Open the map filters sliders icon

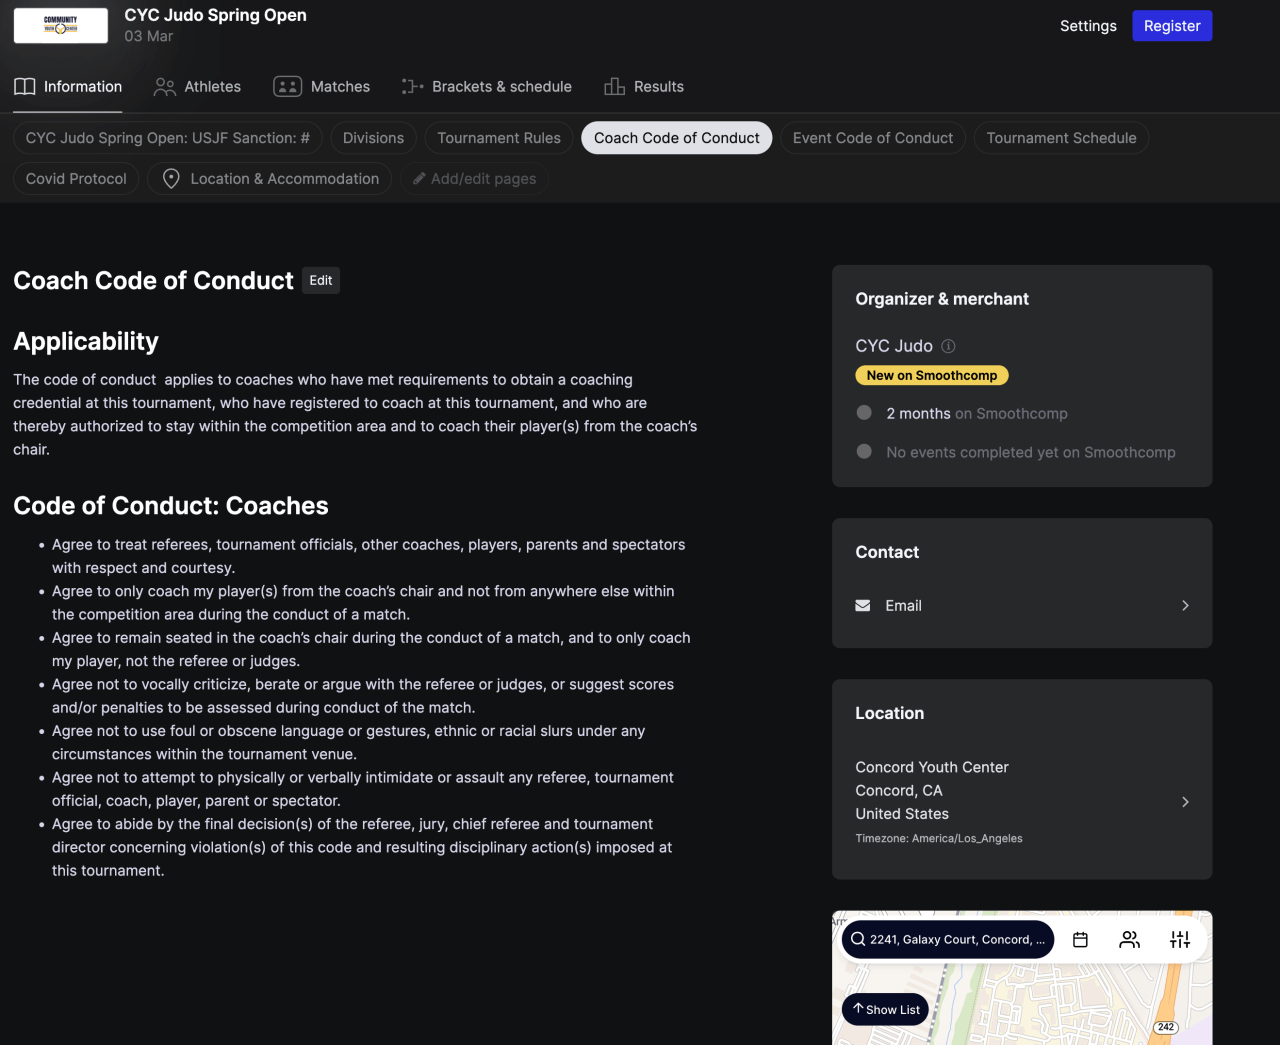tap(1180, 940)
